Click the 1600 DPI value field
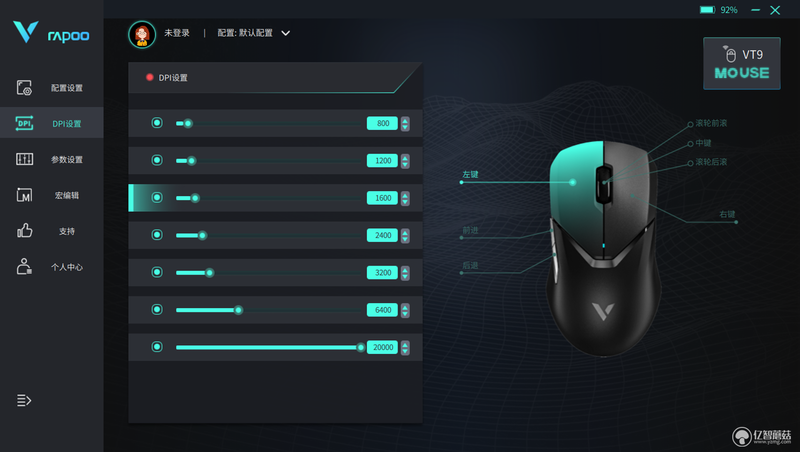 point(382,198)
